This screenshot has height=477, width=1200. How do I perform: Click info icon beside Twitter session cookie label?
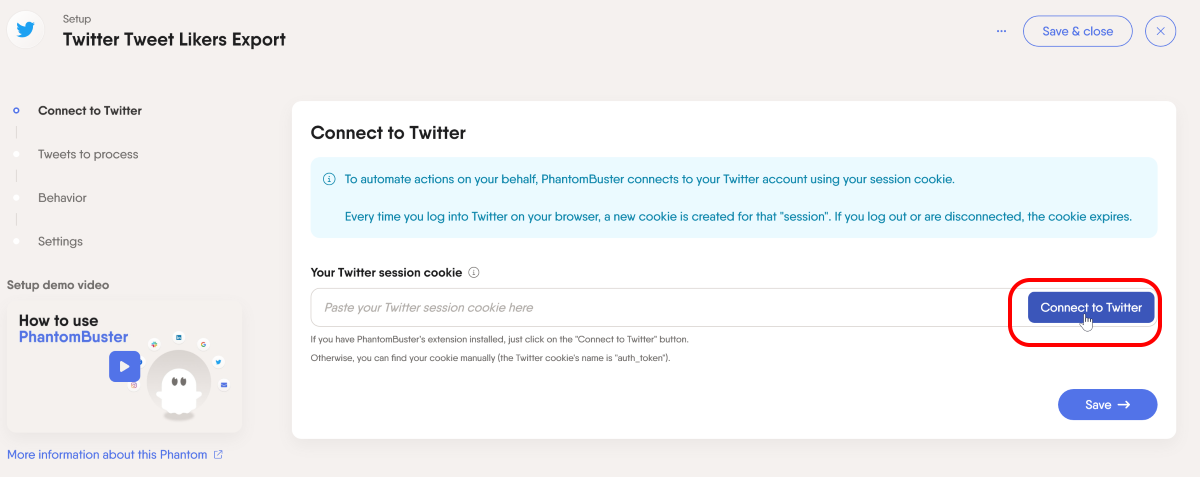[x=474, y=272]
